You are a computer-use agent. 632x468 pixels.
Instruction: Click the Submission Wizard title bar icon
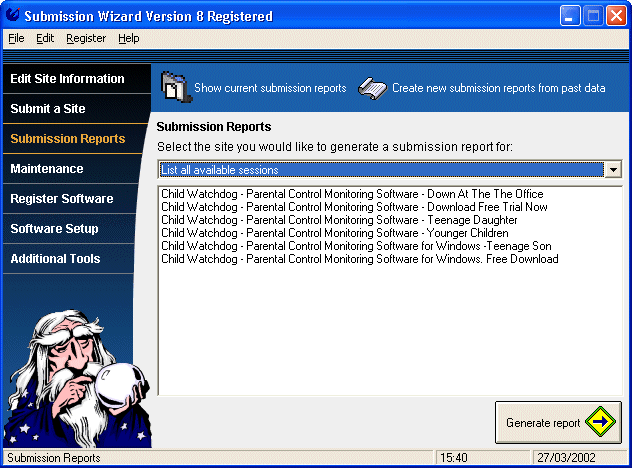point(12,15)
